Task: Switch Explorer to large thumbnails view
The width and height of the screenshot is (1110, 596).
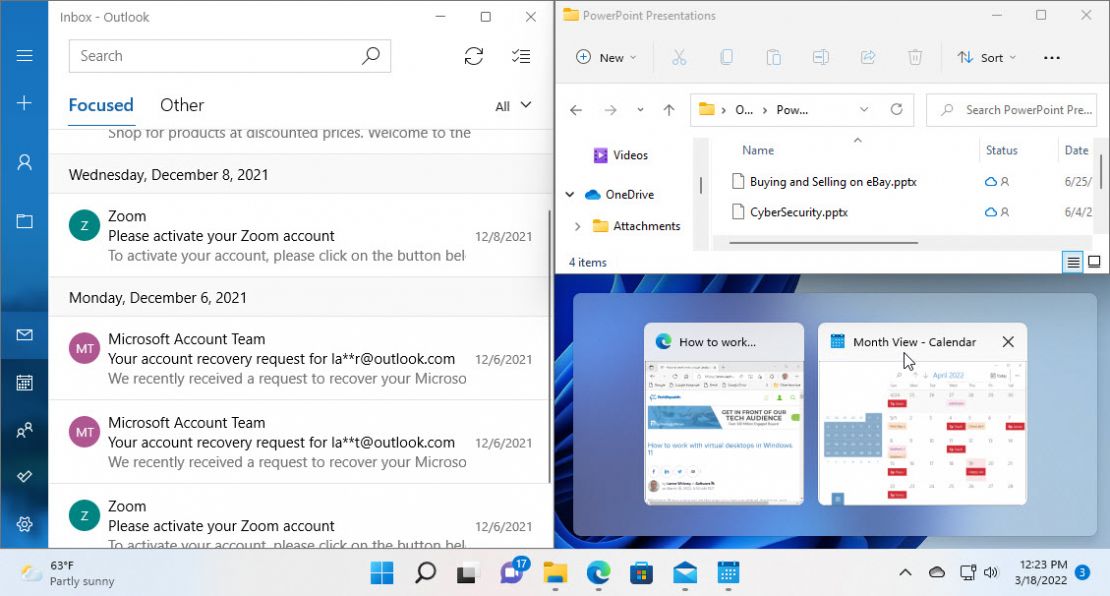Action: 1095,261
